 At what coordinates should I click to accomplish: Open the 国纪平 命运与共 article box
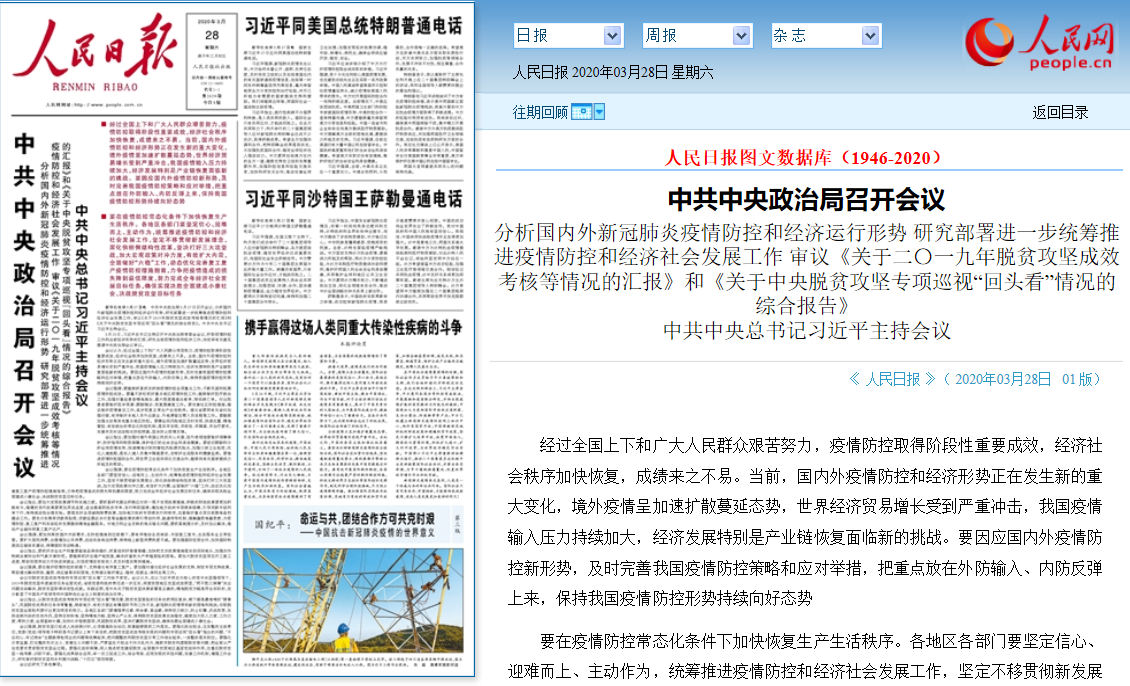352,524
